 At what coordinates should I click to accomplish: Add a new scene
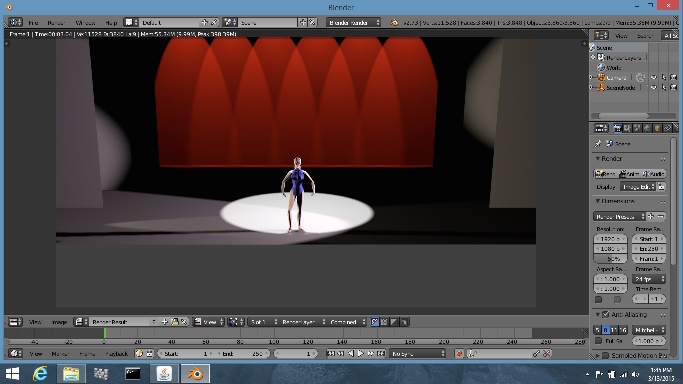[x=303, y=22]
